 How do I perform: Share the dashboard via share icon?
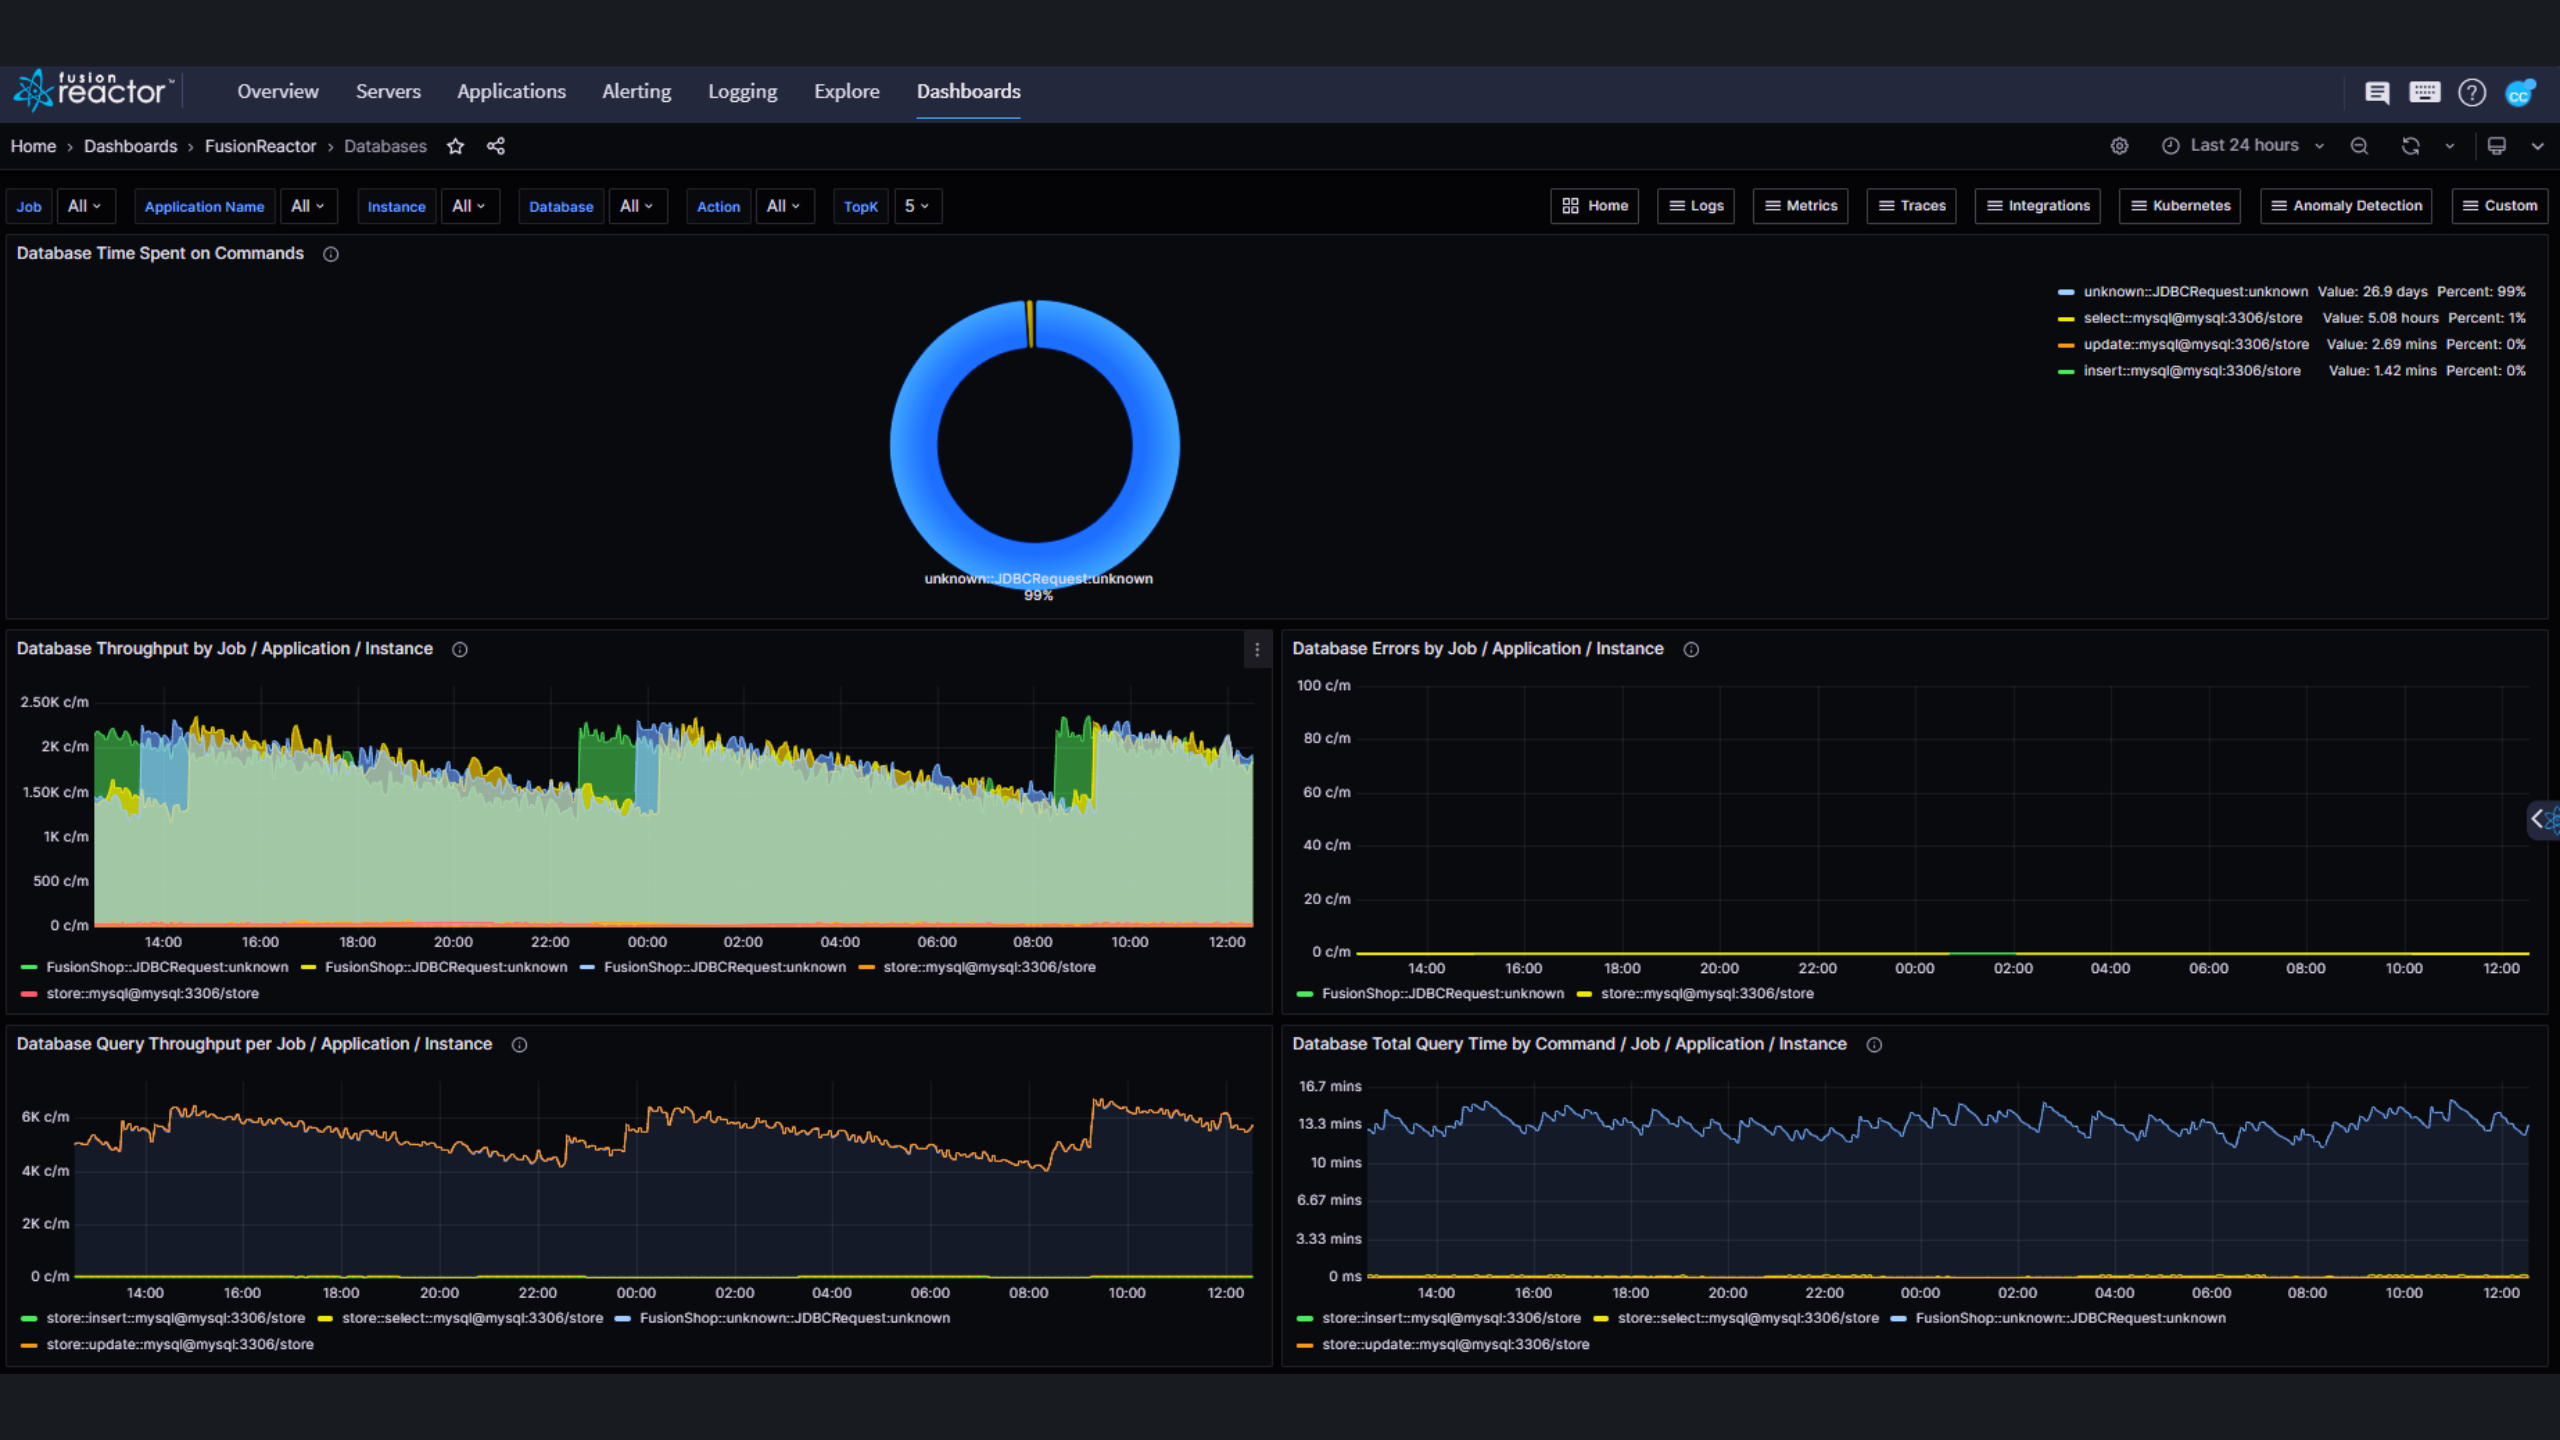(495, 146)
